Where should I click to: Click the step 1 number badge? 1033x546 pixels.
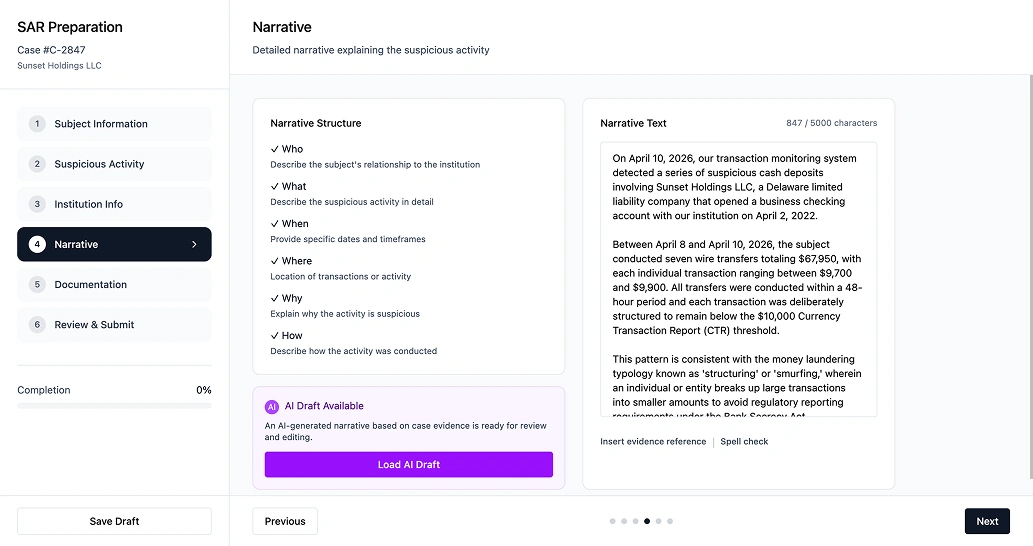coord(37,124)
